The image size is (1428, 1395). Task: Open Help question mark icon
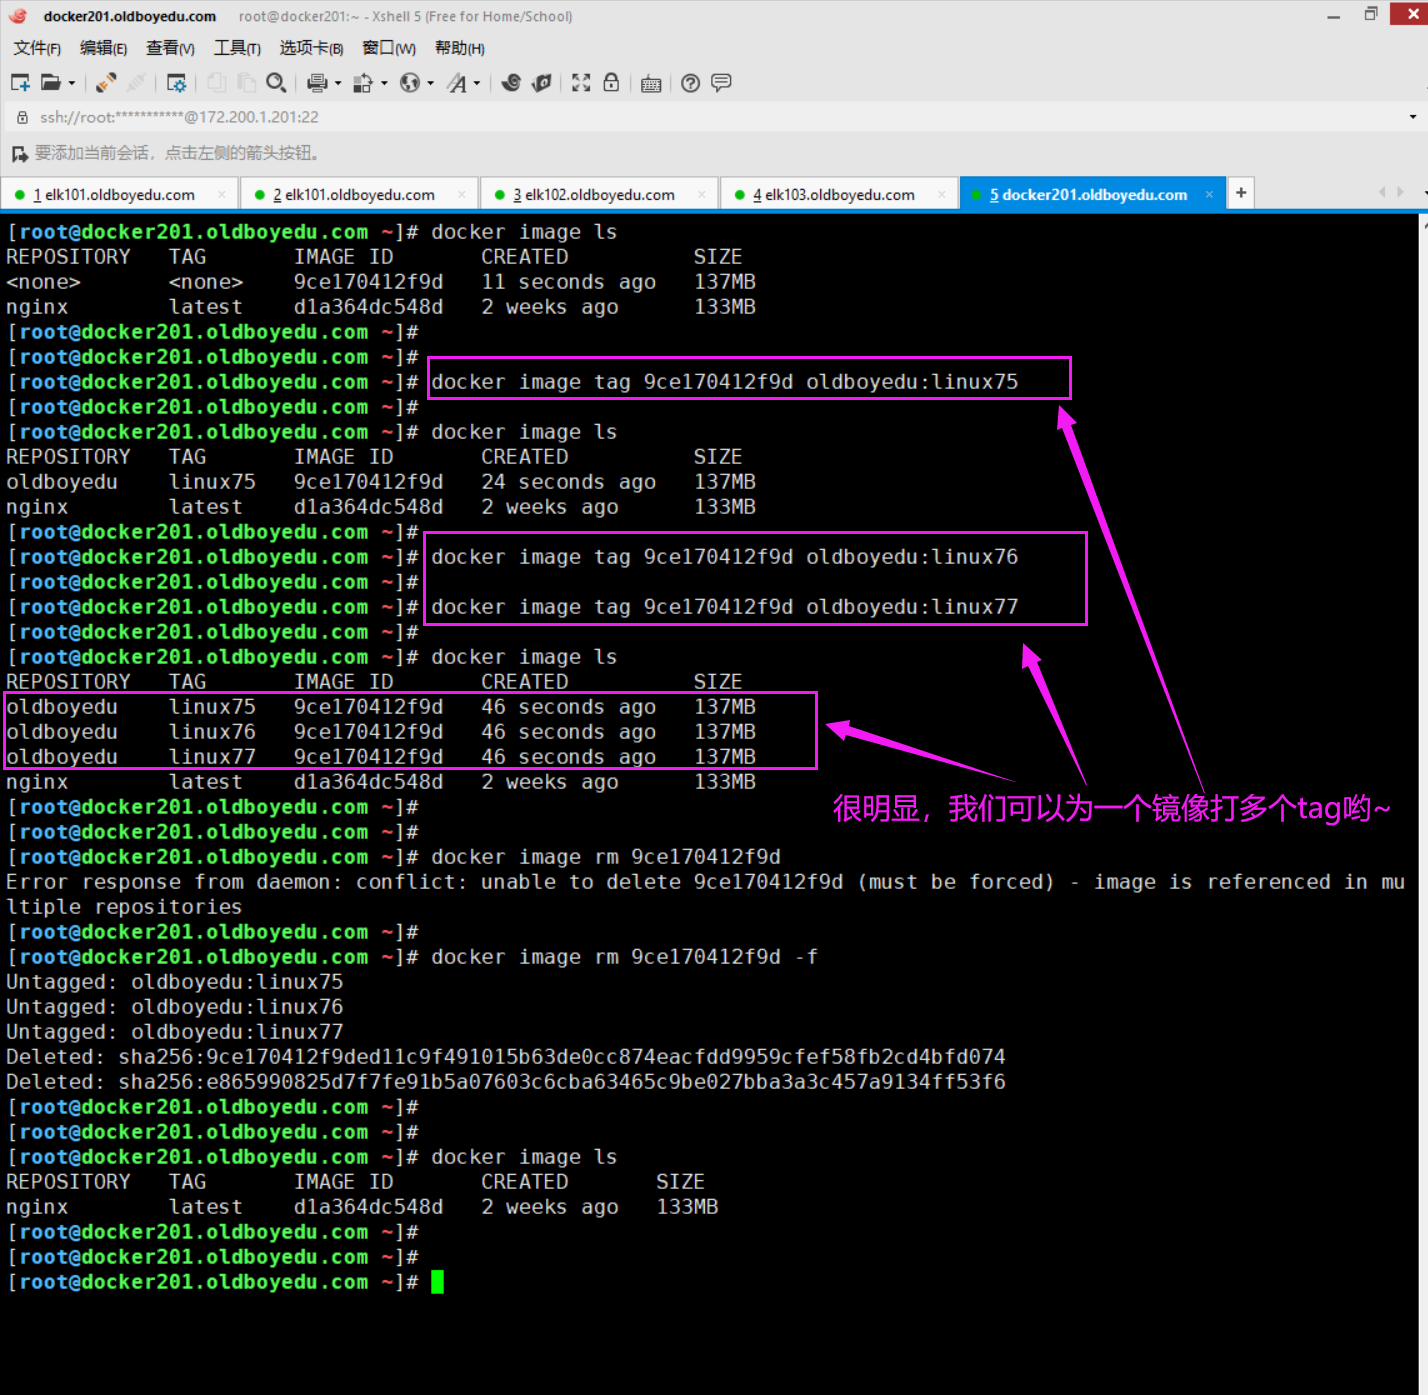[x=690, y=83]
